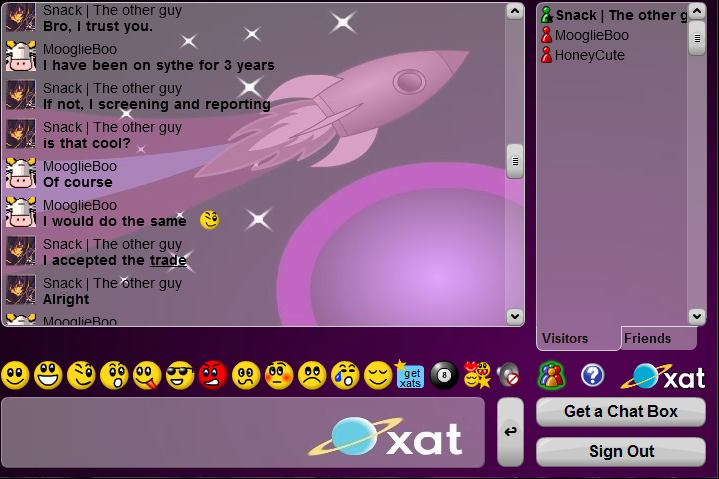719x479 pixels.
Task: Click the Sign Out button
Action: coord(621,451)
